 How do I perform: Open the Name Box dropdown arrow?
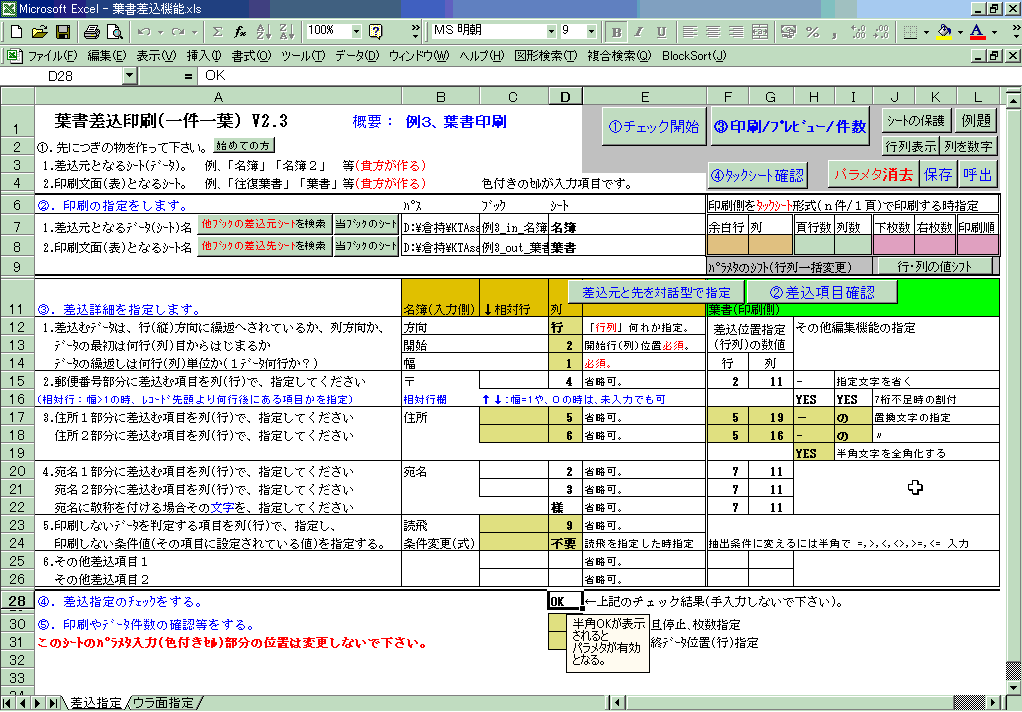(x=129, y=76)
